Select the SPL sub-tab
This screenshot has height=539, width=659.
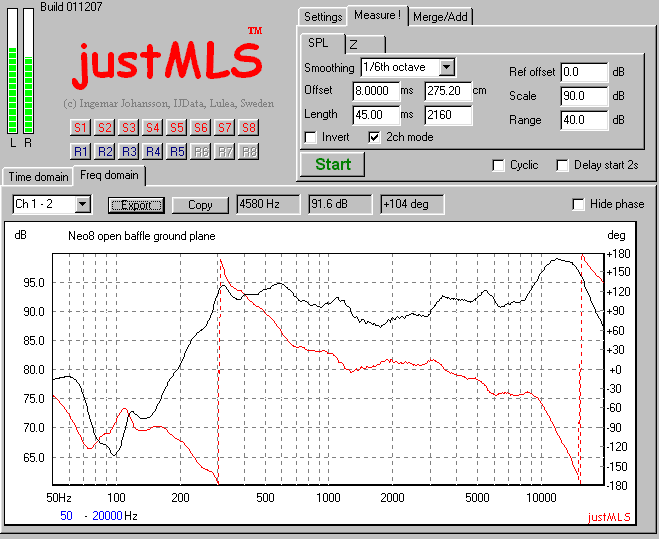[322, 43]
